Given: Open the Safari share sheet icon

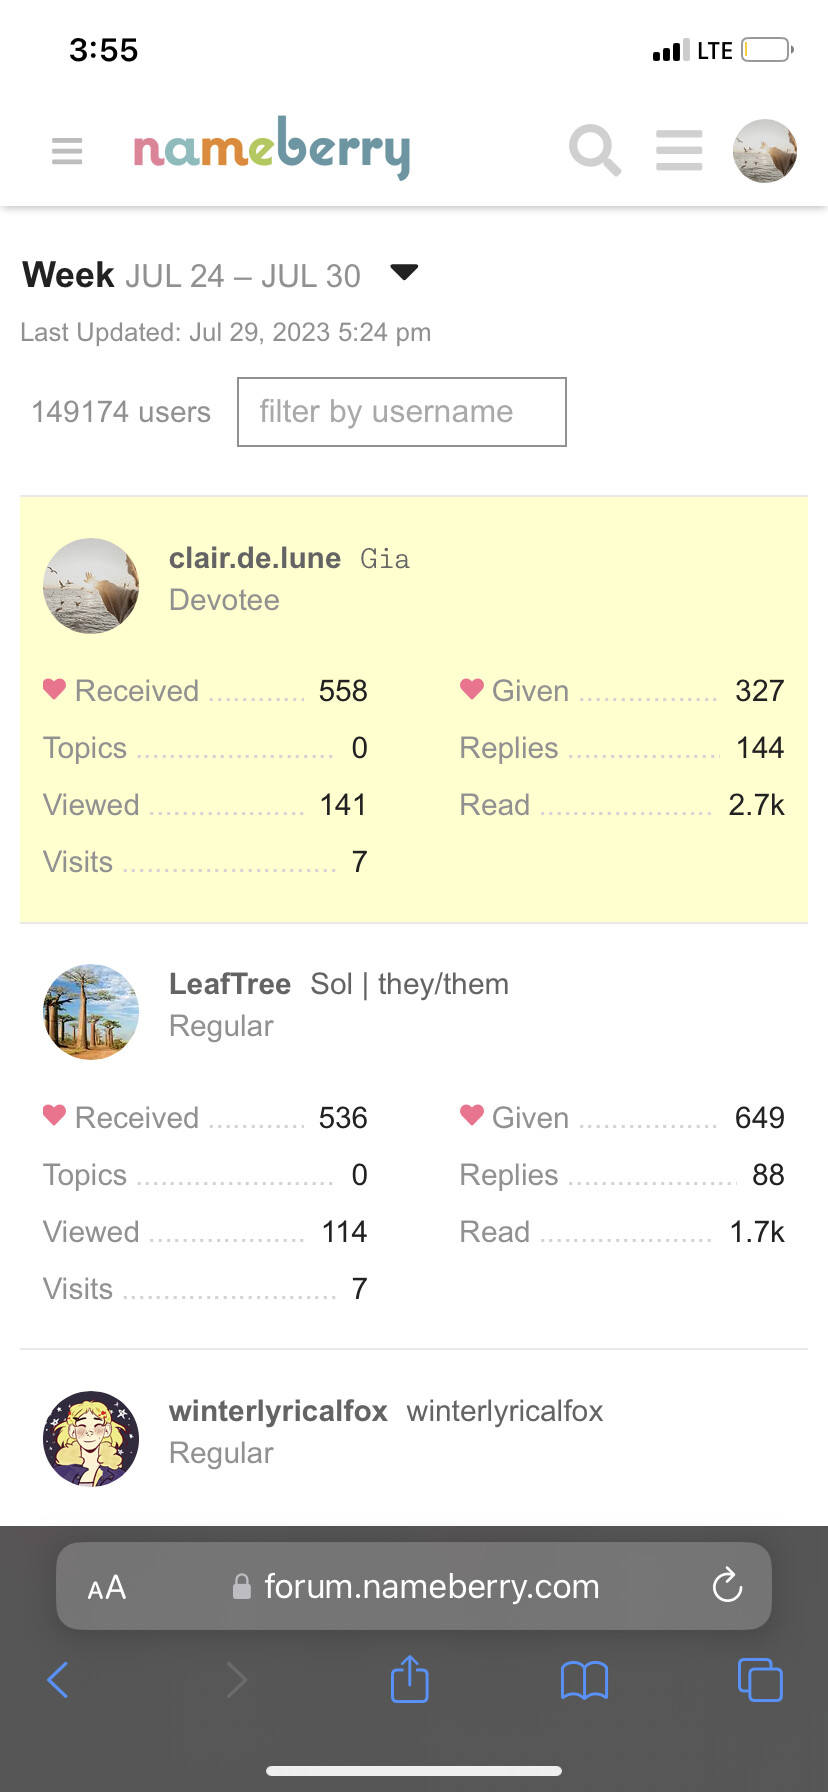Looking at the screenshot, I should click(410, 1678).
